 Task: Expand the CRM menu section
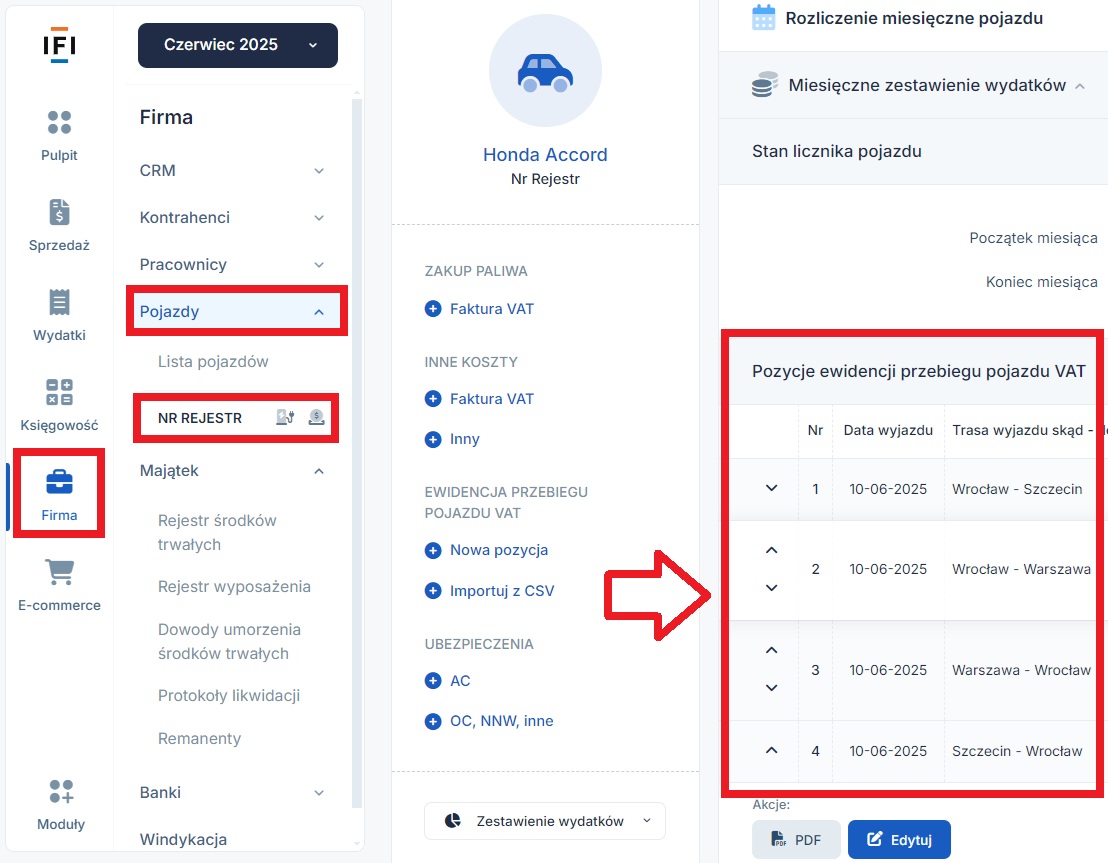[232, 171]
